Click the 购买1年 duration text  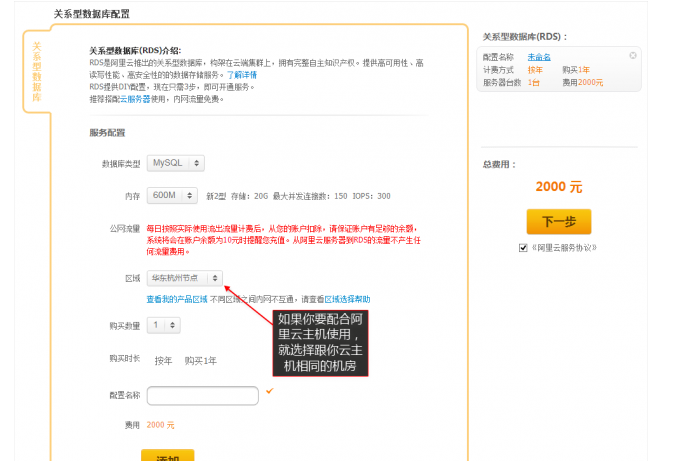click(x=200, y=361)
